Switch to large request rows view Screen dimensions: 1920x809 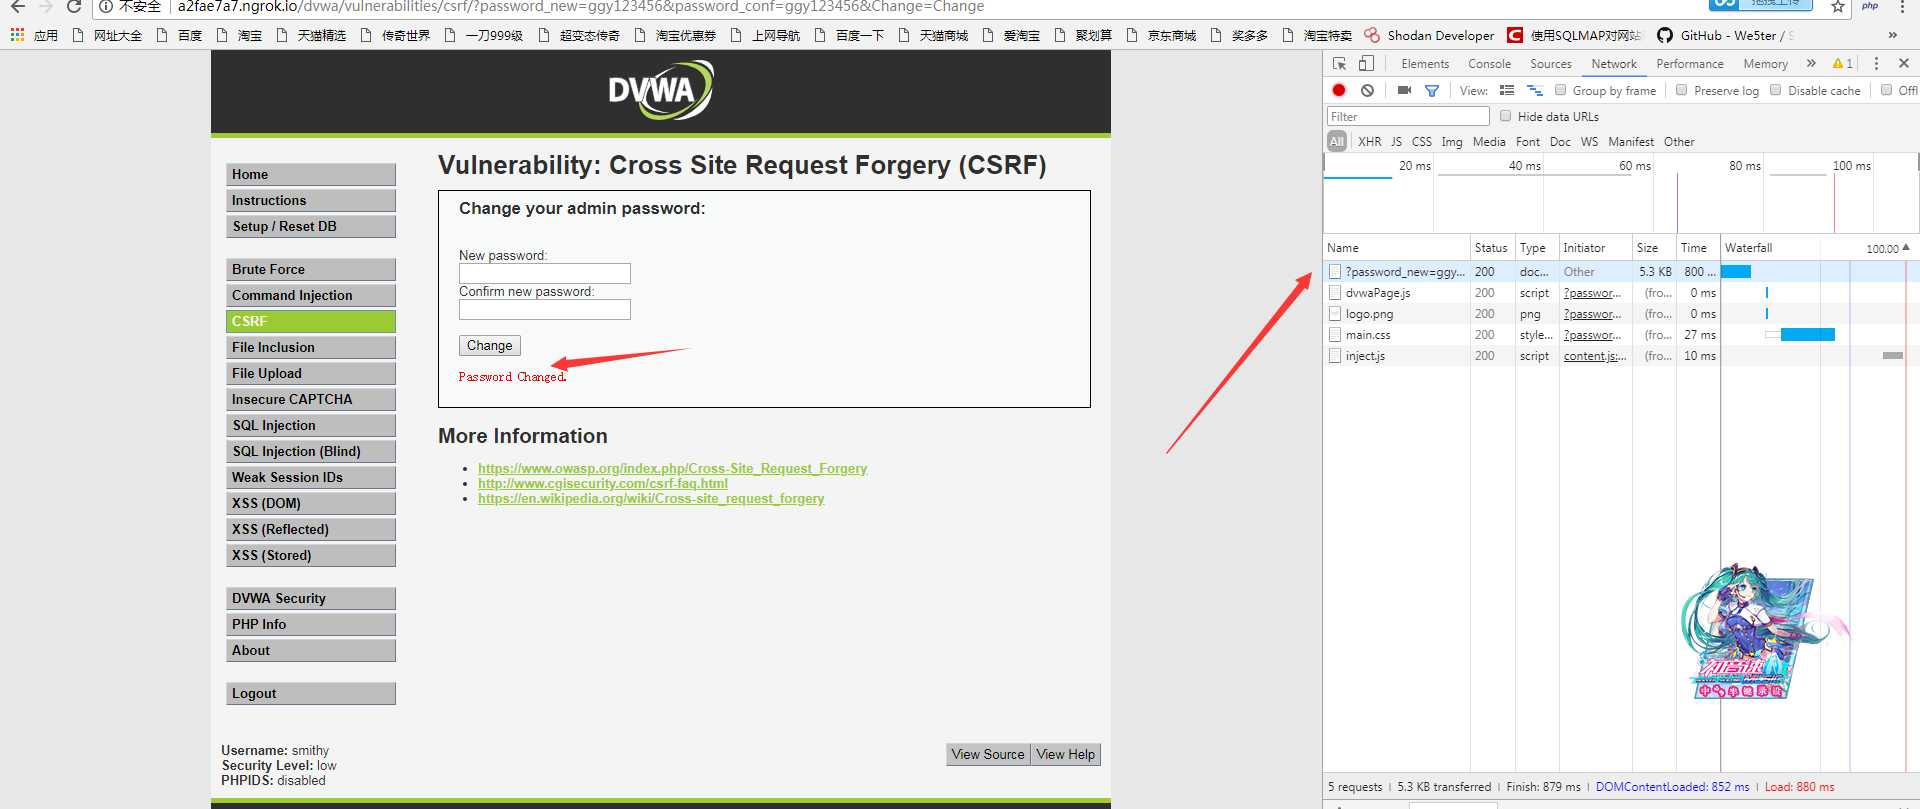(1507, 90)
